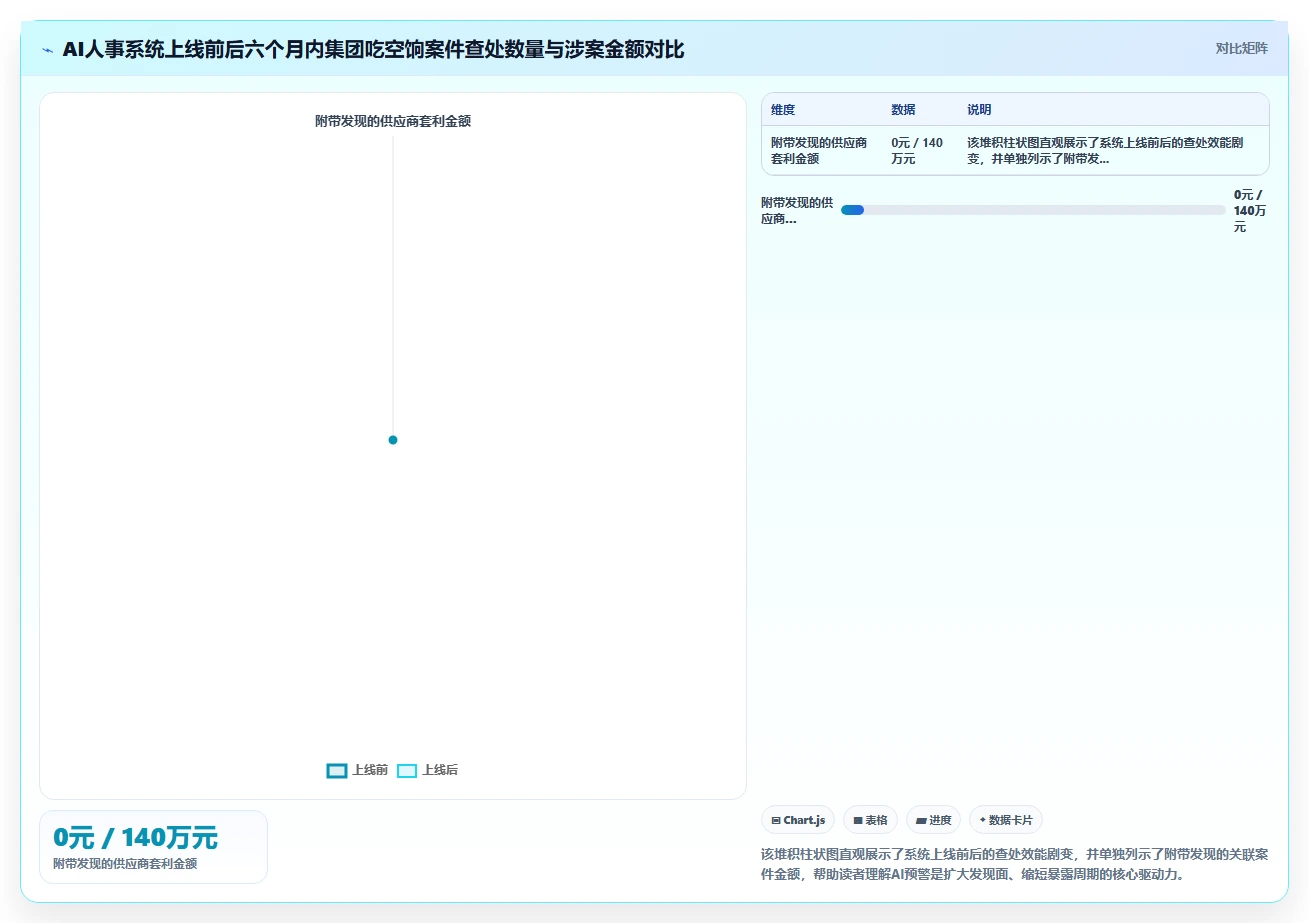This screenshot has height=923, width=1309.
Task: Toggle the 上线前 legend item
Action: [x=357, y=770]
